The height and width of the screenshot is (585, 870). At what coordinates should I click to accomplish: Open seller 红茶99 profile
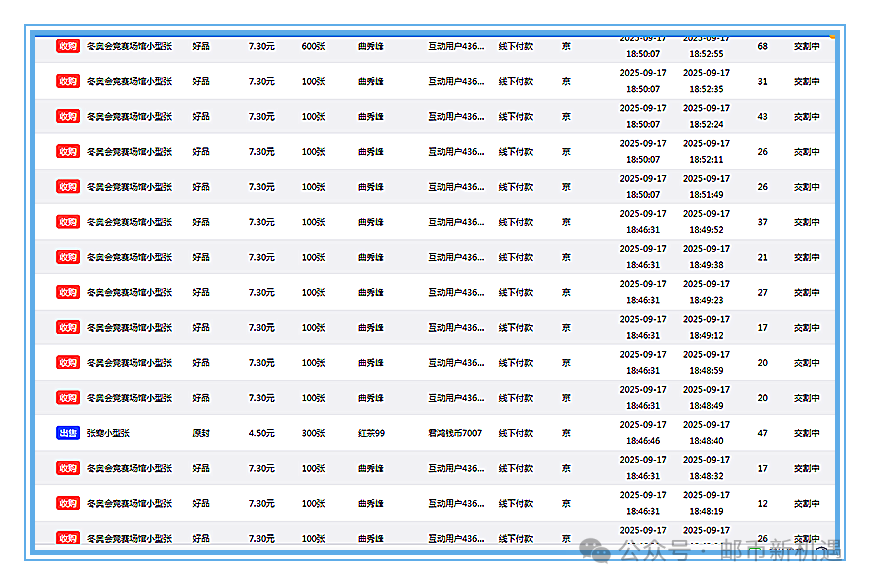tap(371, 433)
